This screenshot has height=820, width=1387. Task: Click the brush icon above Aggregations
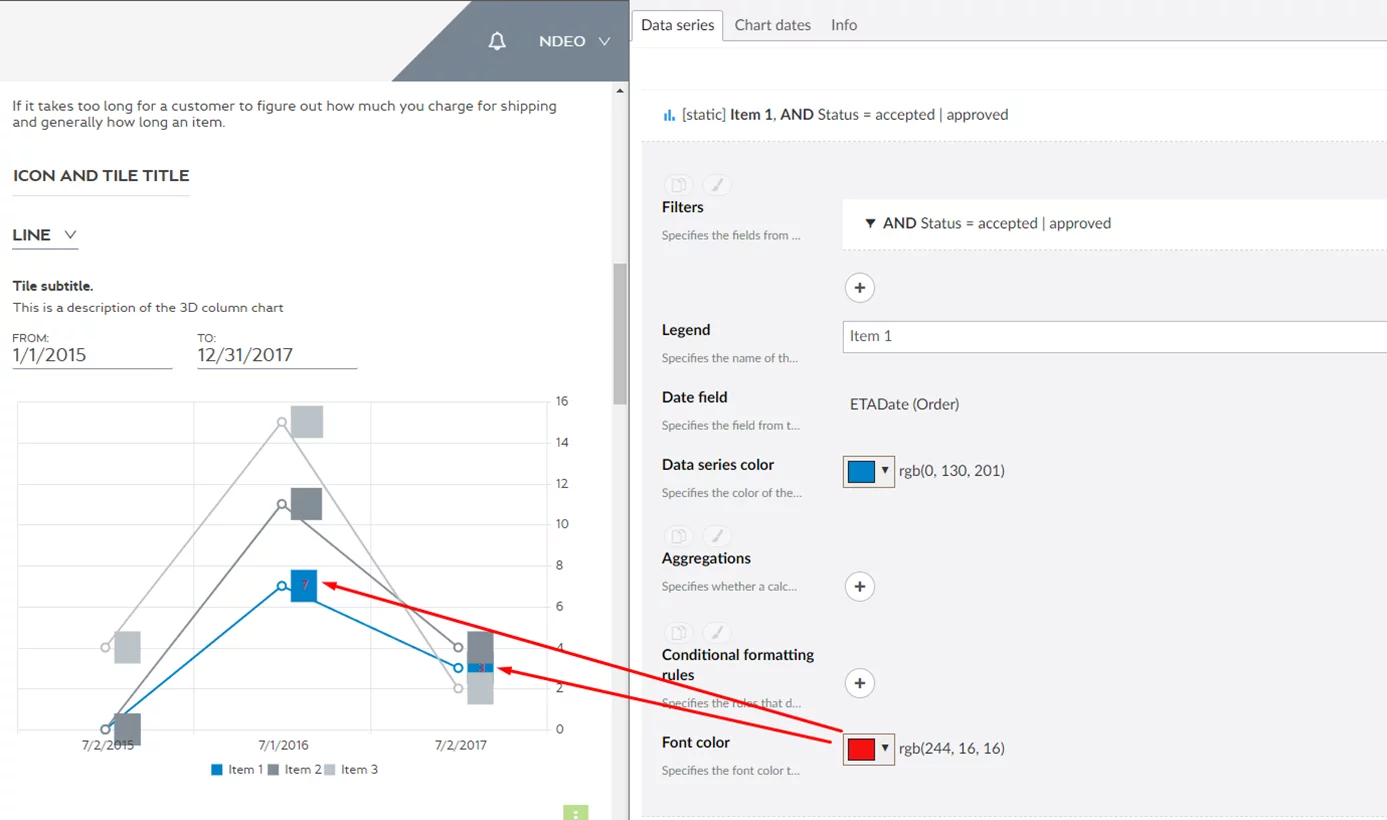[x=716, y=536]
